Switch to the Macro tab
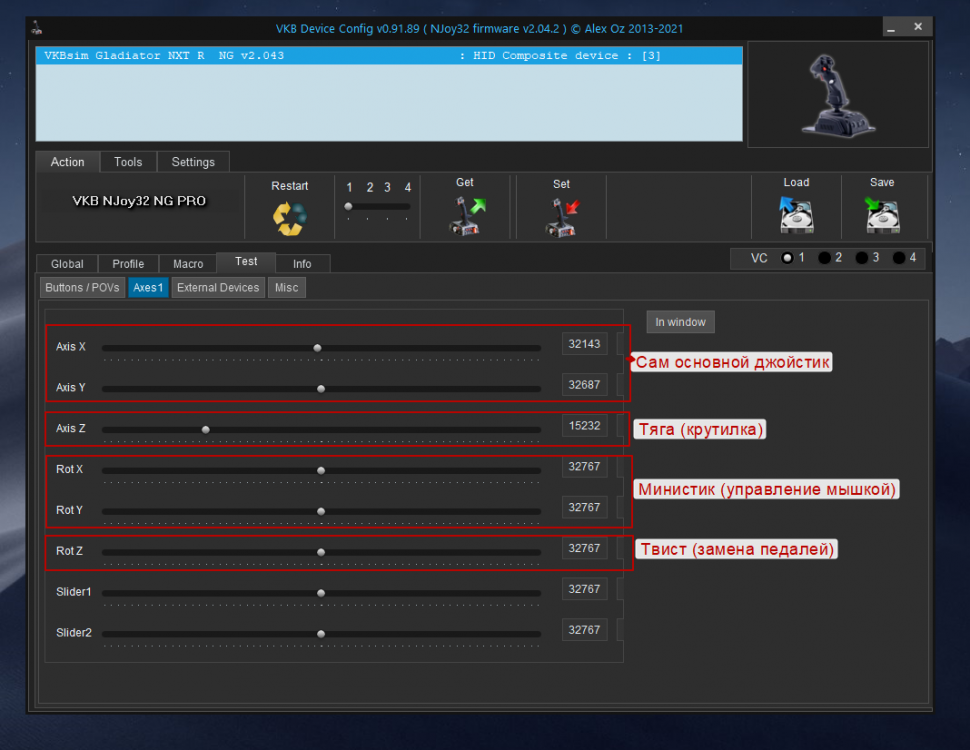This screenshot has width=970, height=750. pos(188,264)
